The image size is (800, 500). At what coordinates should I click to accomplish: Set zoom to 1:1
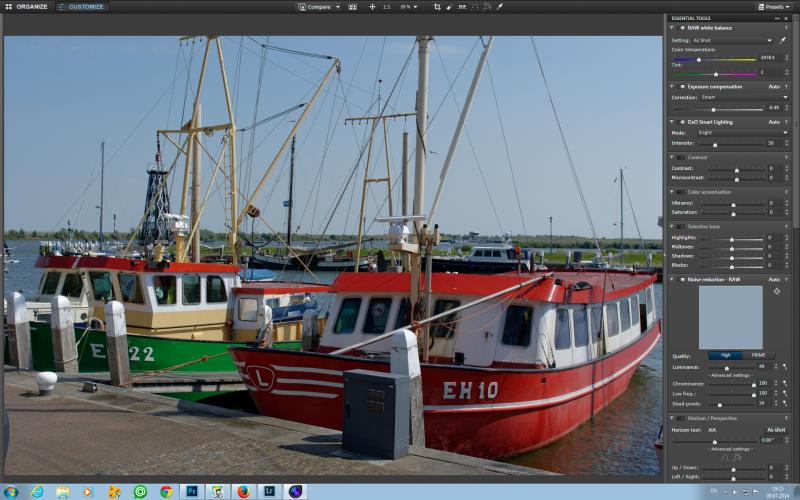[x=387, y=7]
